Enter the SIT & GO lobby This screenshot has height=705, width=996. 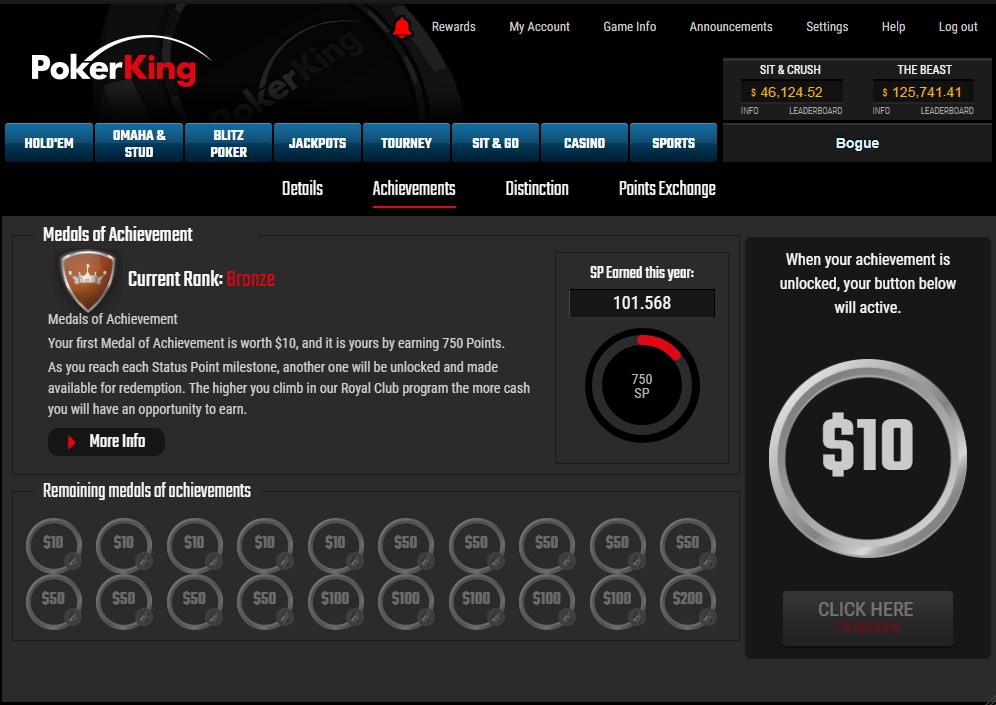point(495,142)
